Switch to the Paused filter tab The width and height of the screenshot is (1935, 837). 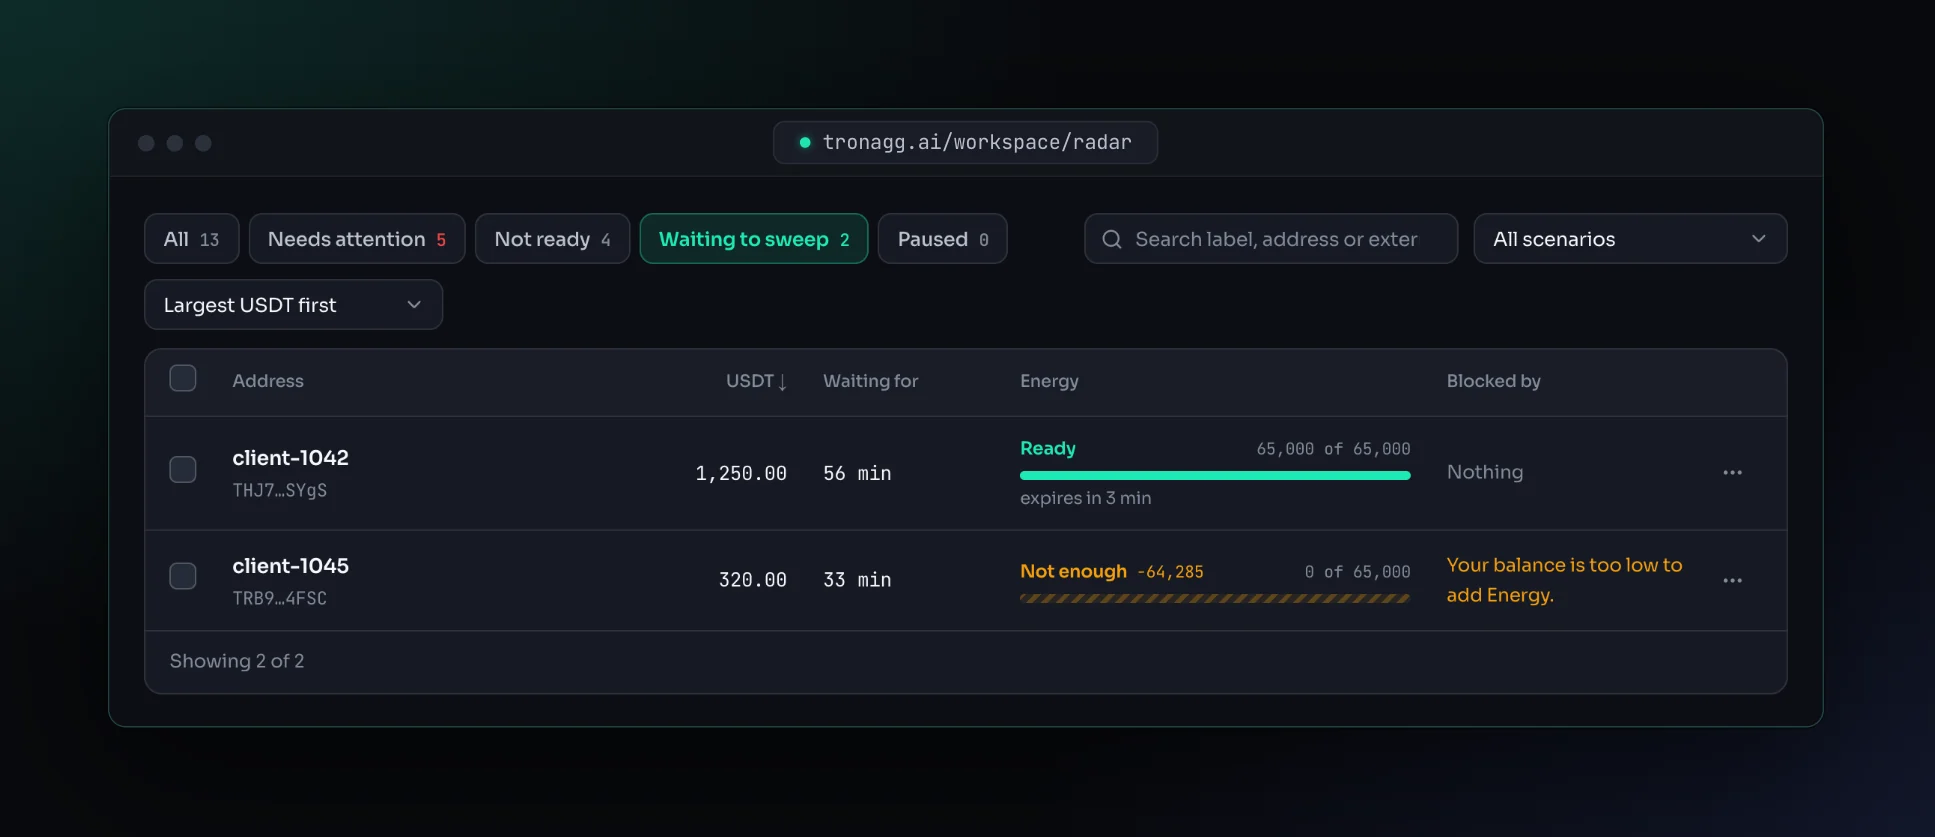pyautogui.click(x=942, y=239)
